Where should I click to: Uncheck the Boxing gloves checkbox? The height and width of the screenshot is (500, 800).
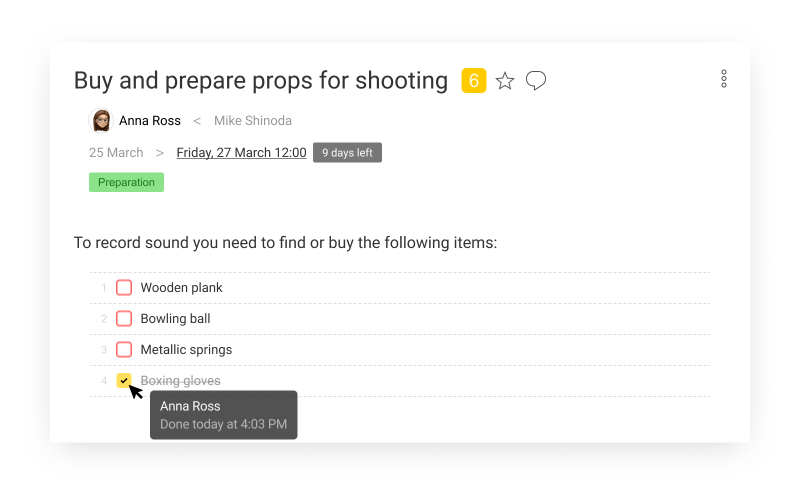click(x=124, y=380)
